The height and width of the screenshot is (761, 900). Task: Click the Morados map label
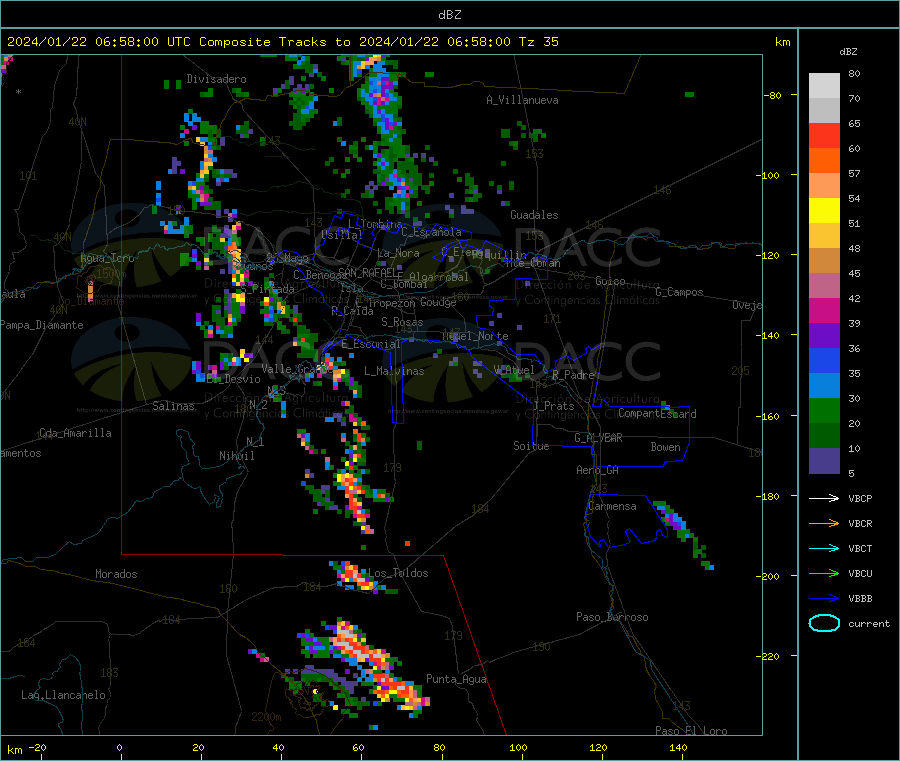click(116, 574)
